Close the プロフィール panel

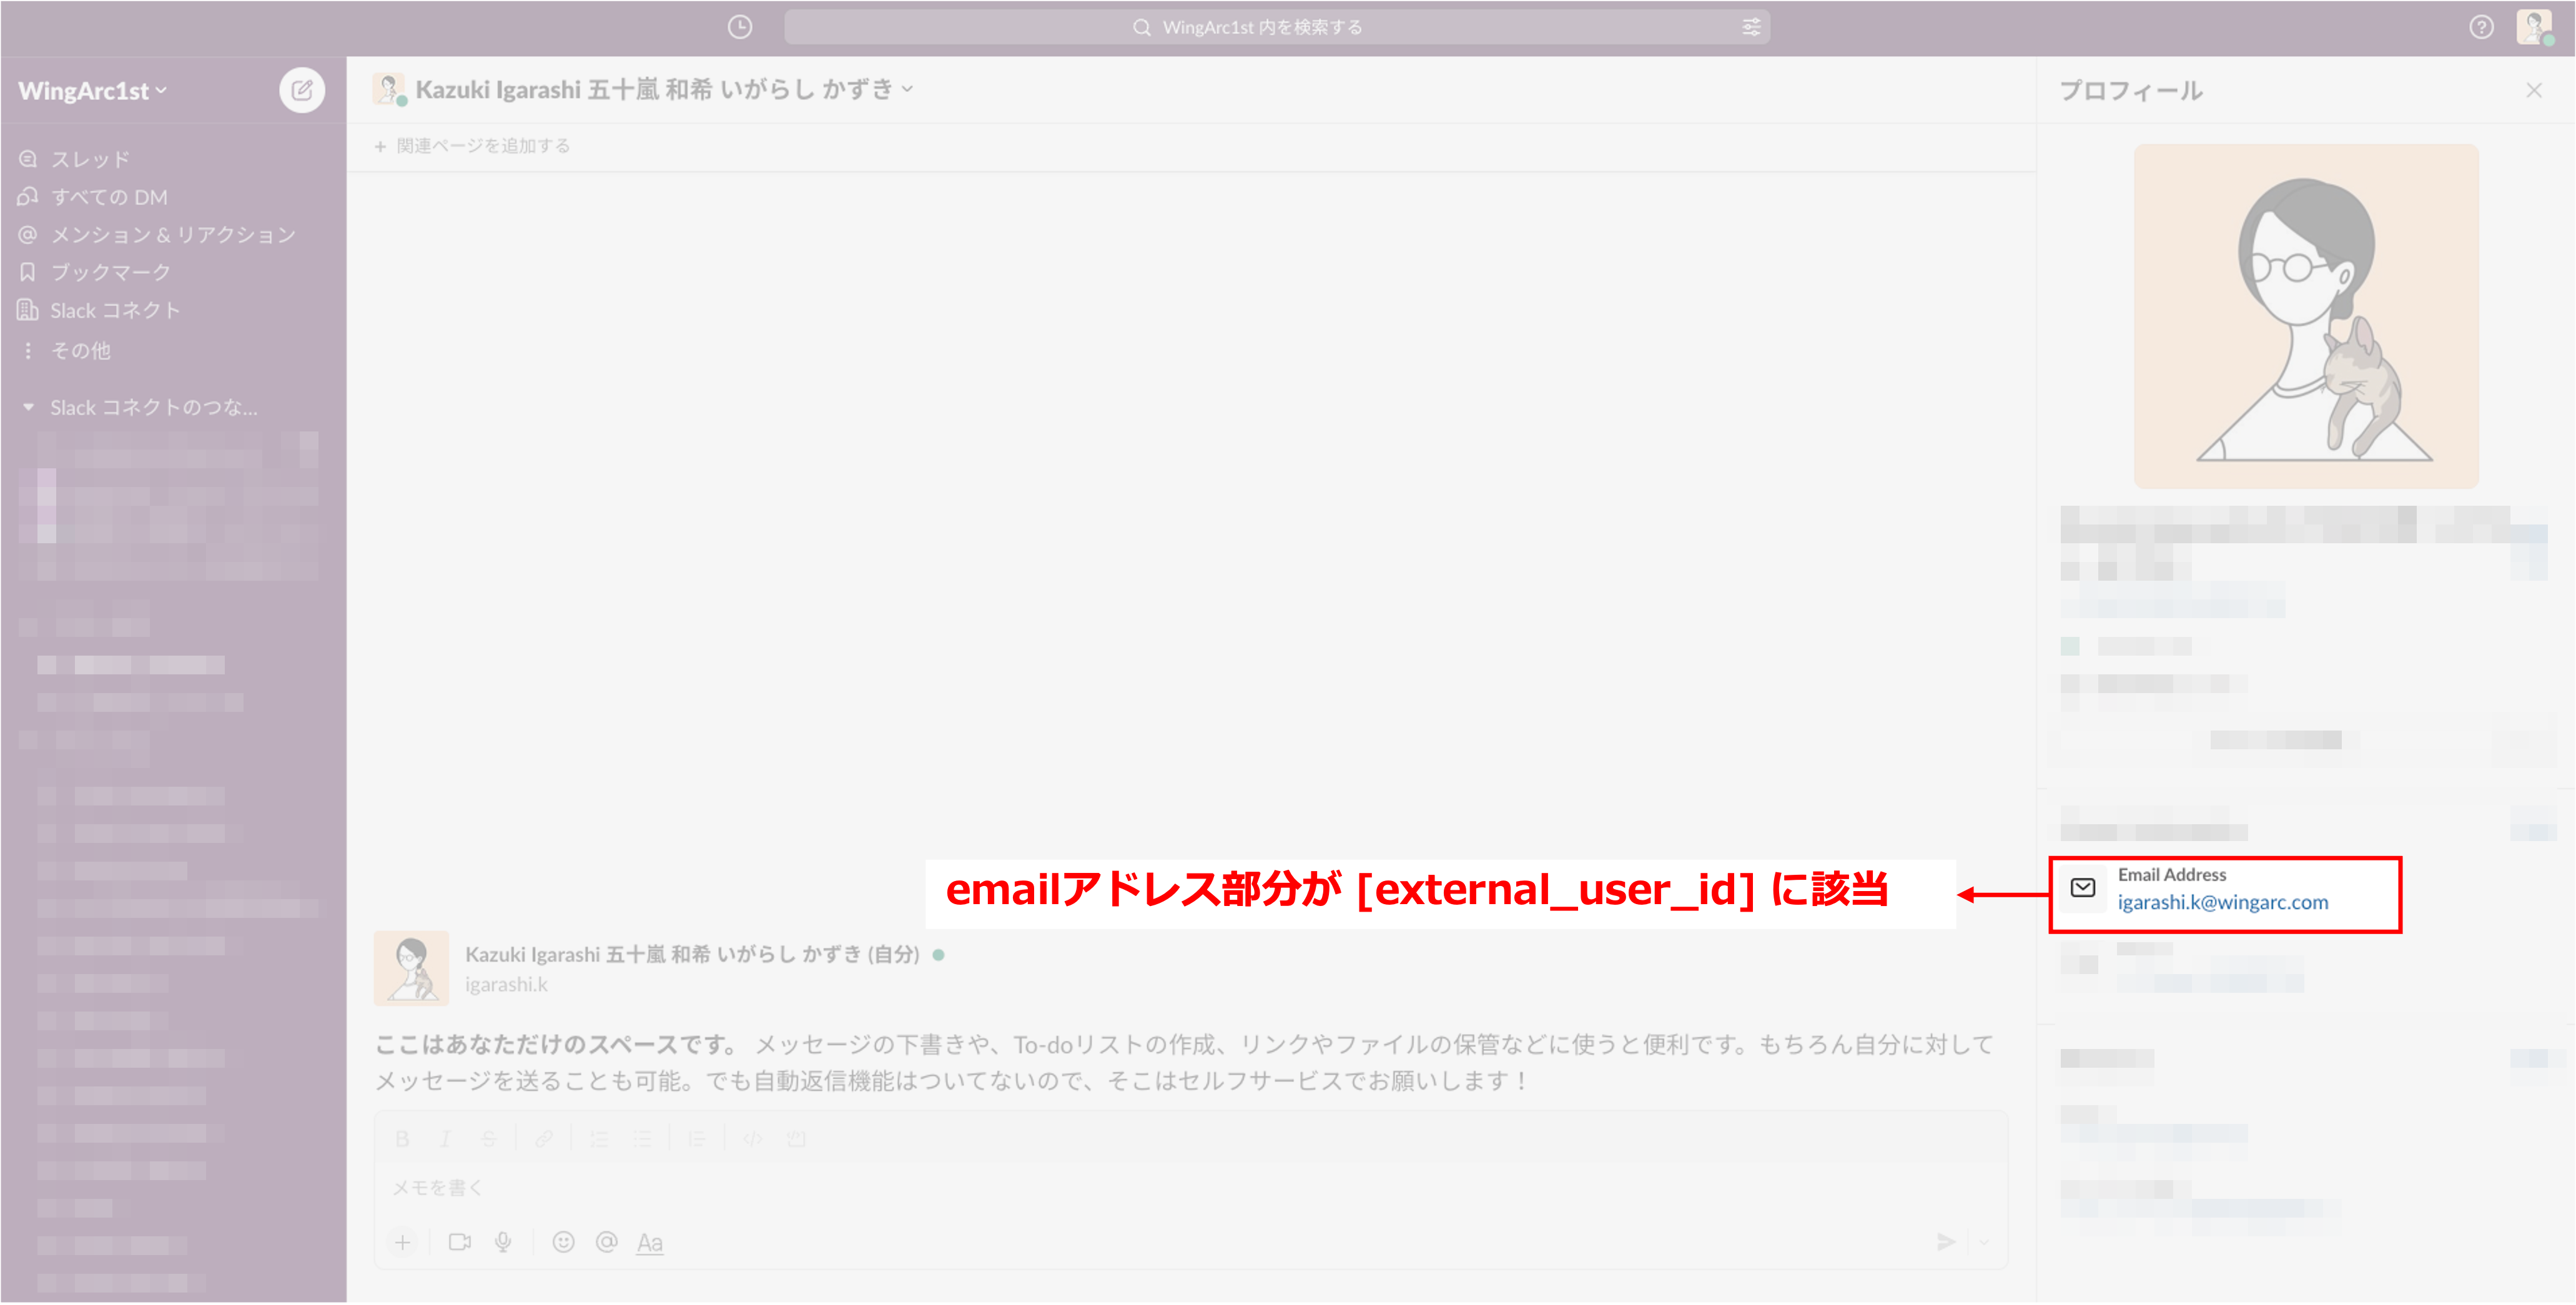tap(2533, 90)
